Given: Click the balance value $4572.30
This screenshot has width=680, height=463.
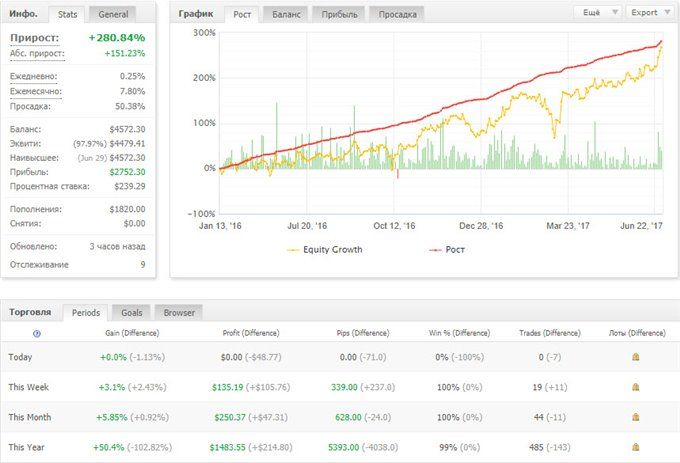Looking at the screenshot, I should coord(128,129).
